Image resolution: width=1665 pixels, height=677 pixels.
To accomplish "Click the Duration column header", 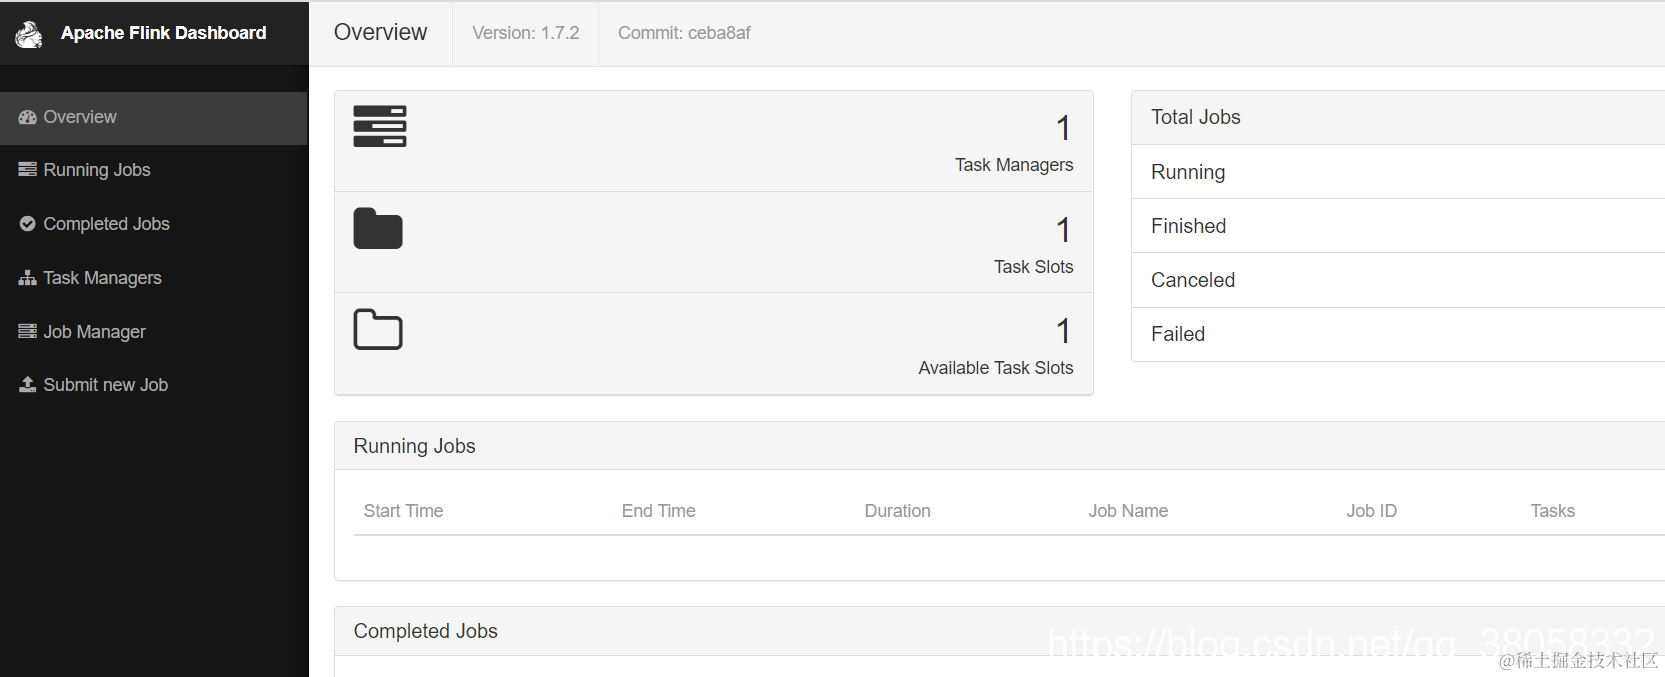I will pyautogui.click(x=897, y=511).
